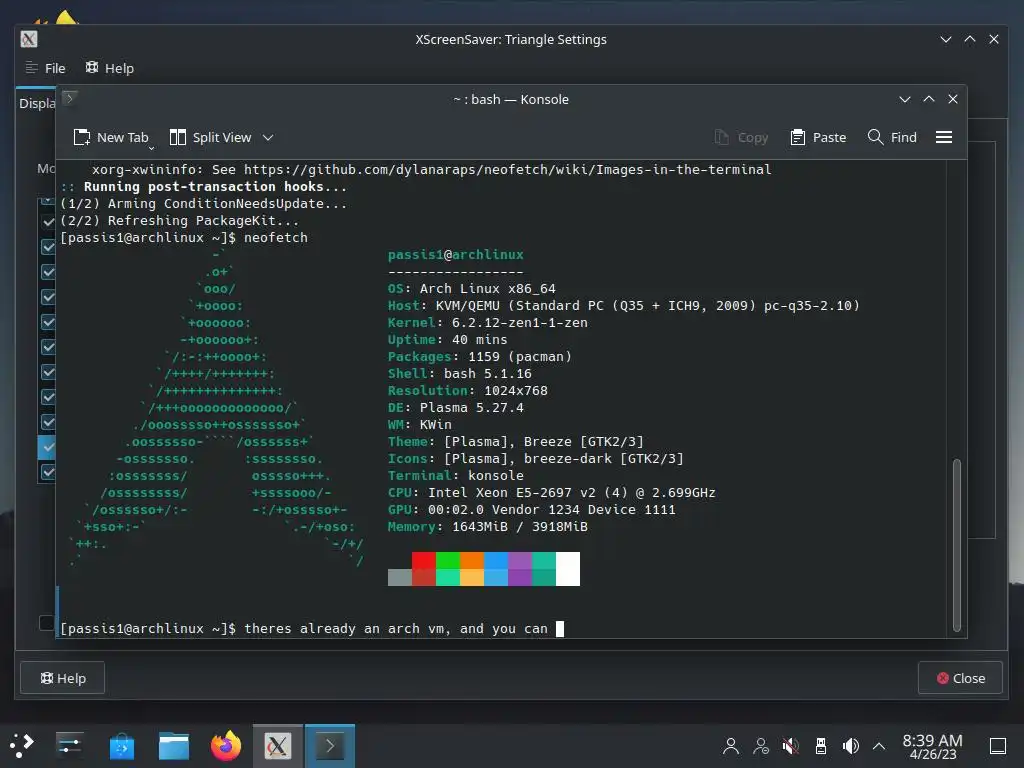
Task: Click the muted microphone tray icon
Action: [x=791, y=746]
